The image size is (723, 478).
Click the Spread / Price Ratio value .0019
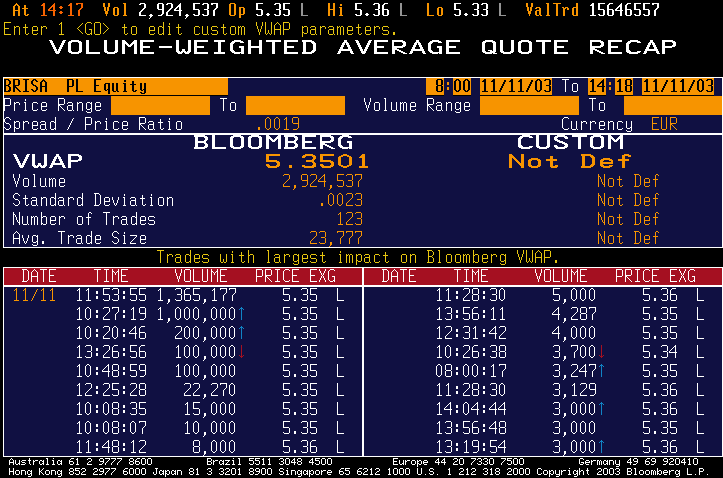[x=278, y=124]
